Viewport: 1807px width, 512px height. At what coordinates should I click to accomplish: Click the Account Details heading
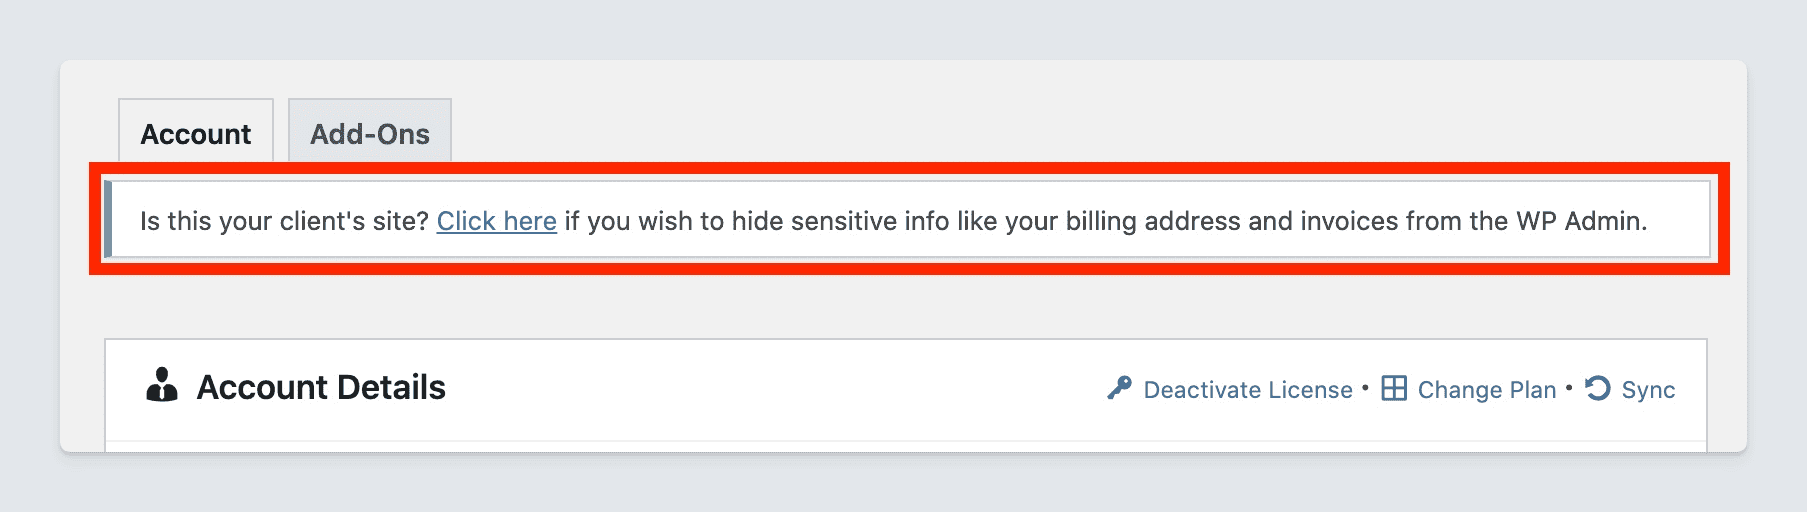[x=321, y=388]
